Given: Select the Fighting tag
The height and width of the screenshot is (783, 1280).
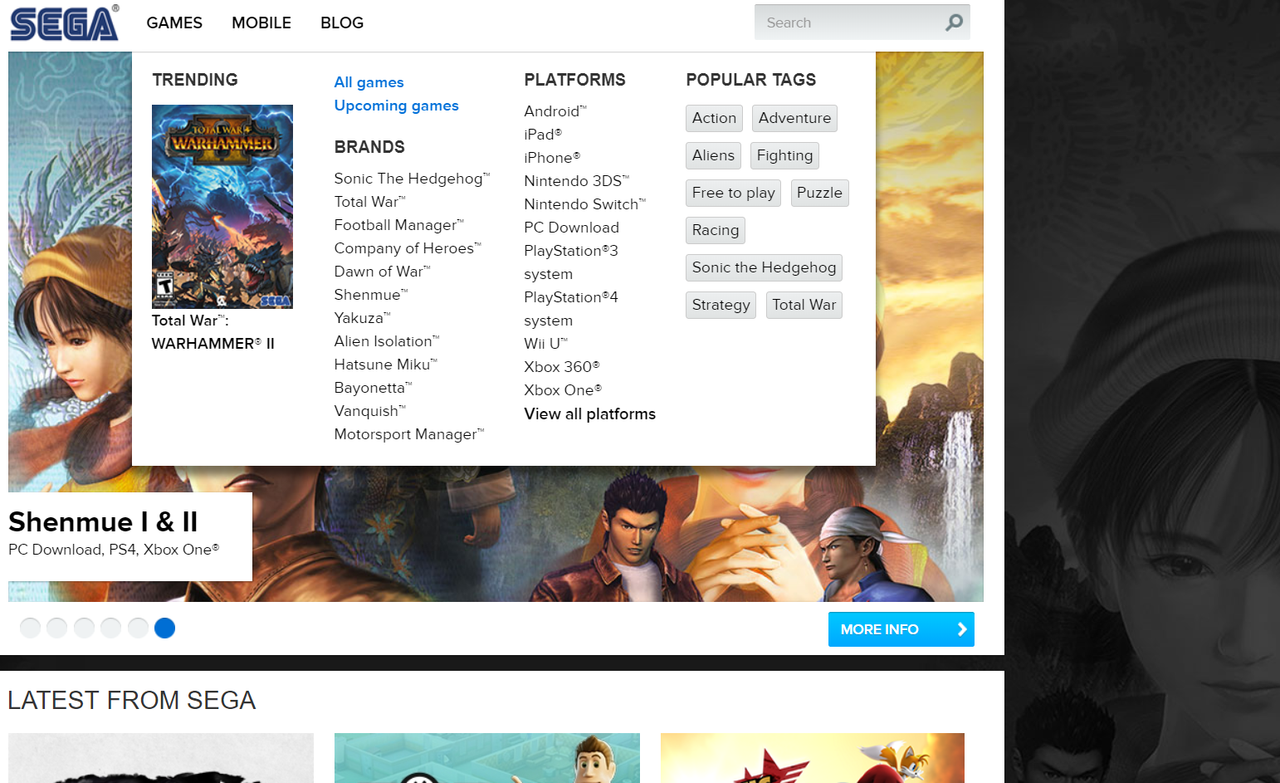Looking at the screenshot, I should (x=785, y=155).
